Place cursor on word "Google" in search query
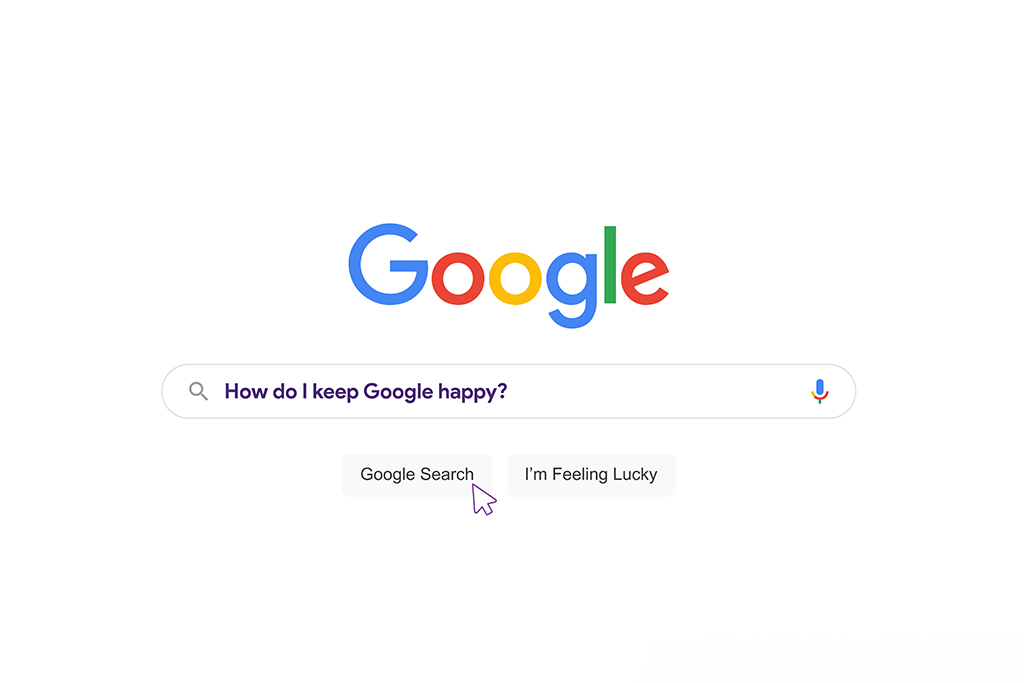The height and width of the screenshot is (683, 1024). (x=398, y=392)
